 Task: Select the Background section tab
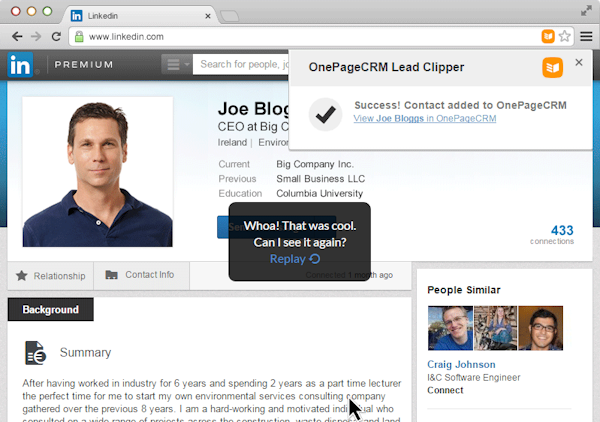51,310
